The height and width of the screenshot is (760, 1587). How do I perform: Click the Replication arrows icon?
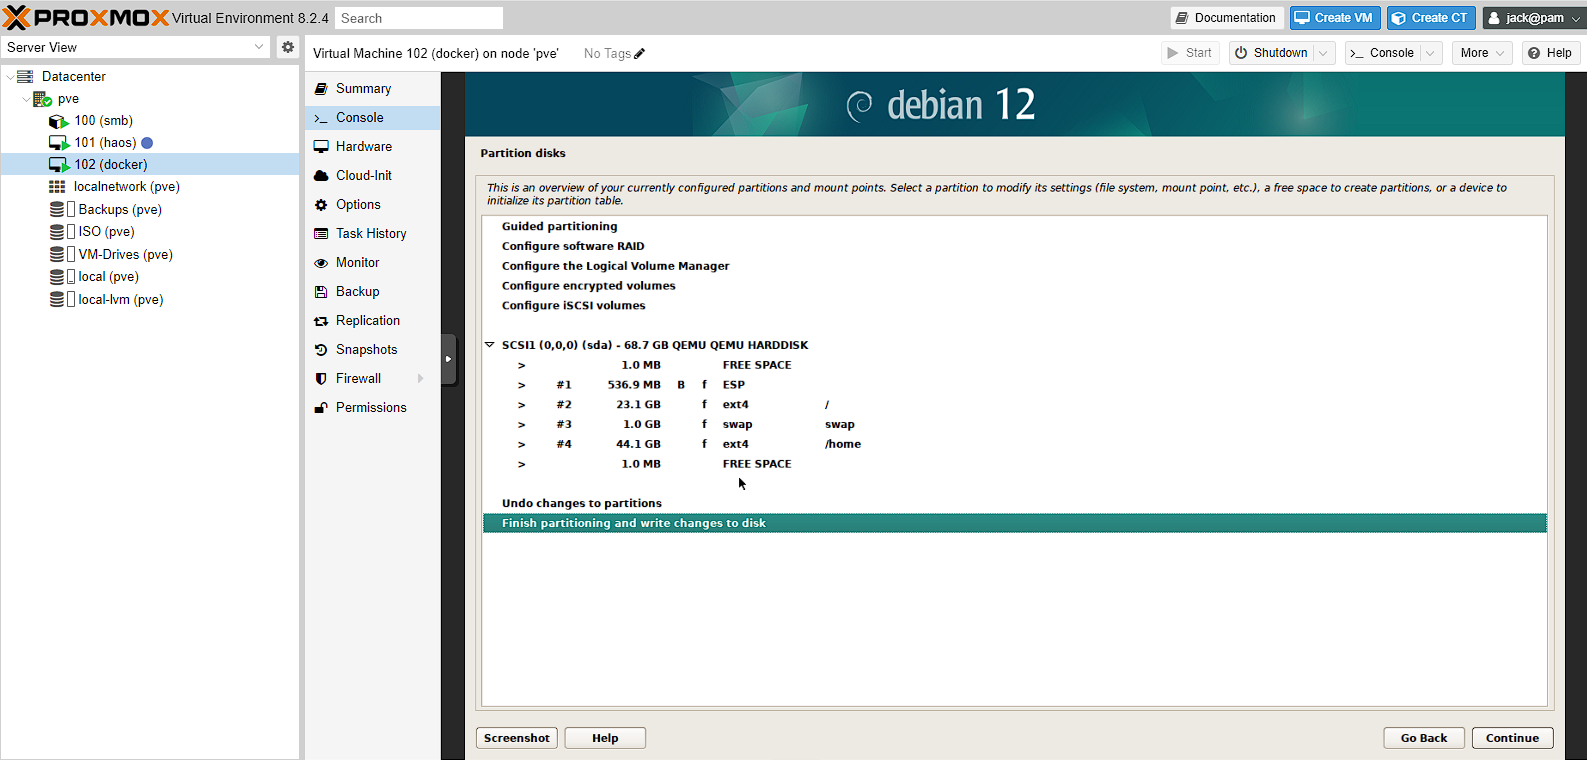coord(321,321)
